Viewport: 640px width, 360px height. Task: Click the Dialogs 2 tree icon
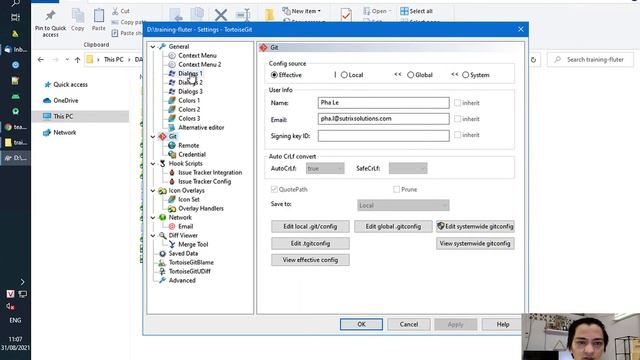172,82
